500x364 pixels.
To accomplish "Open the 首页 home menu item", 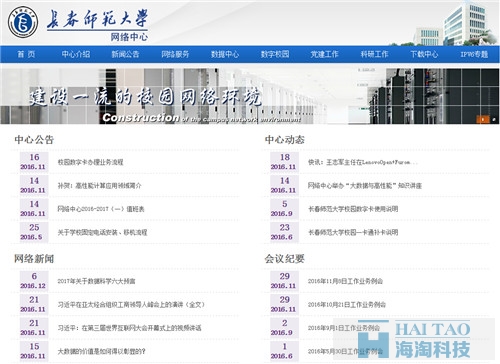I will pyautogui.click(x=26, y=54).
